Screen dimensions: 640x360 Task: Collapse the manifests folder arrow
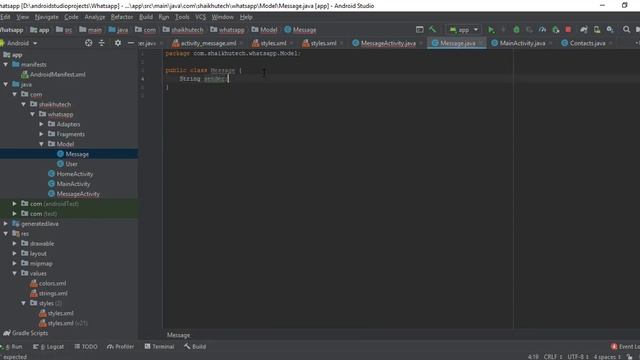tap(6, 64)
